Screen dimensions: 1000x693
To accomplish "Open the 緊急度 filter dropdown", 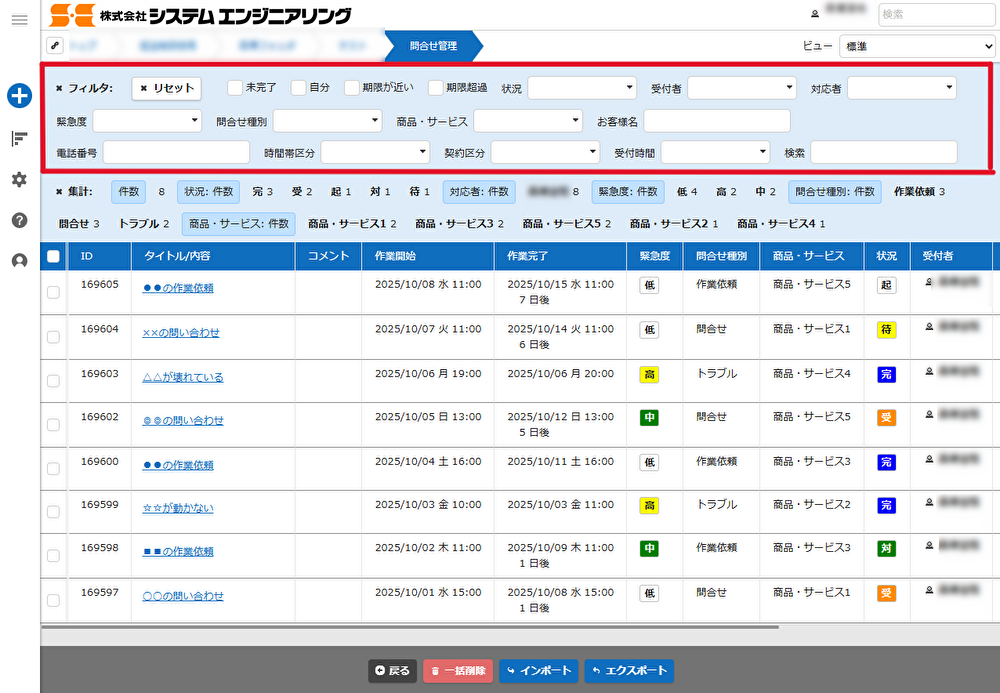I will [148, 121].
